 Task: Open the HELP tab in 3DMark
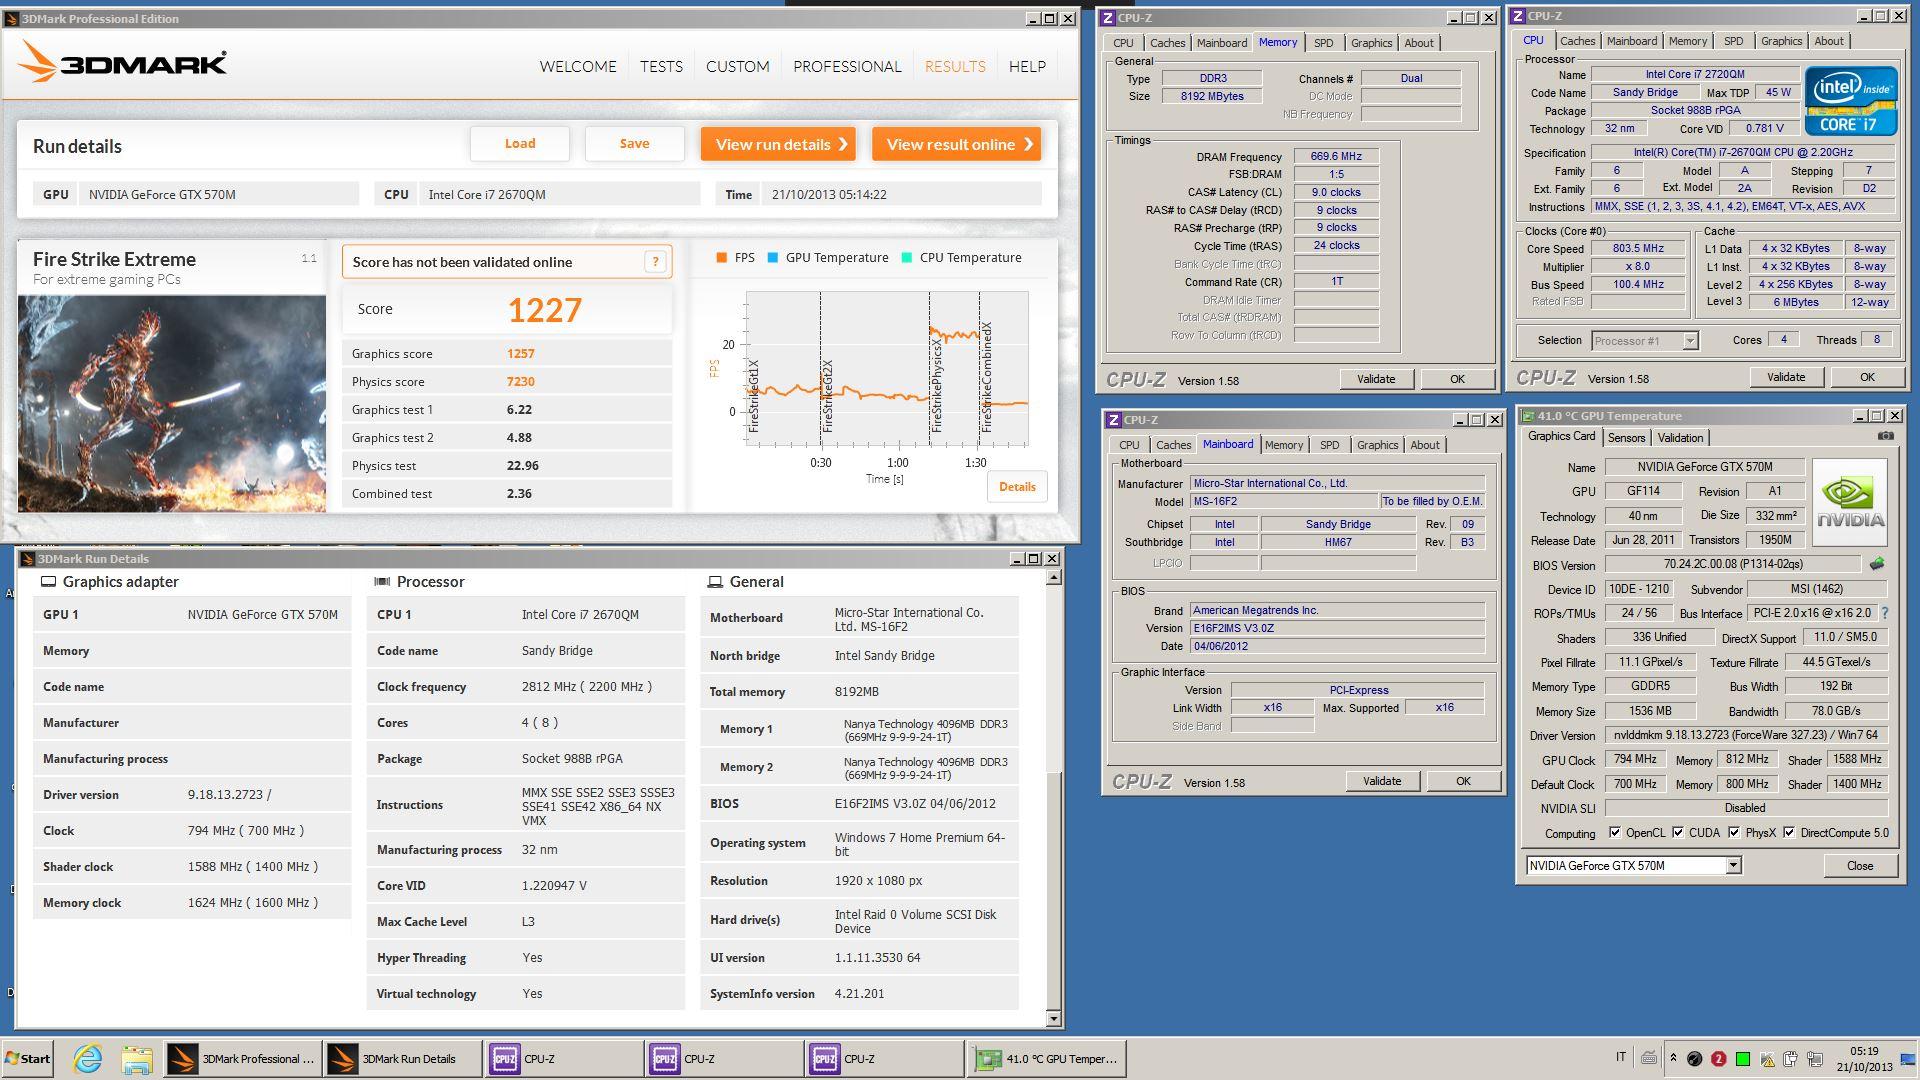coord(1027,66)
